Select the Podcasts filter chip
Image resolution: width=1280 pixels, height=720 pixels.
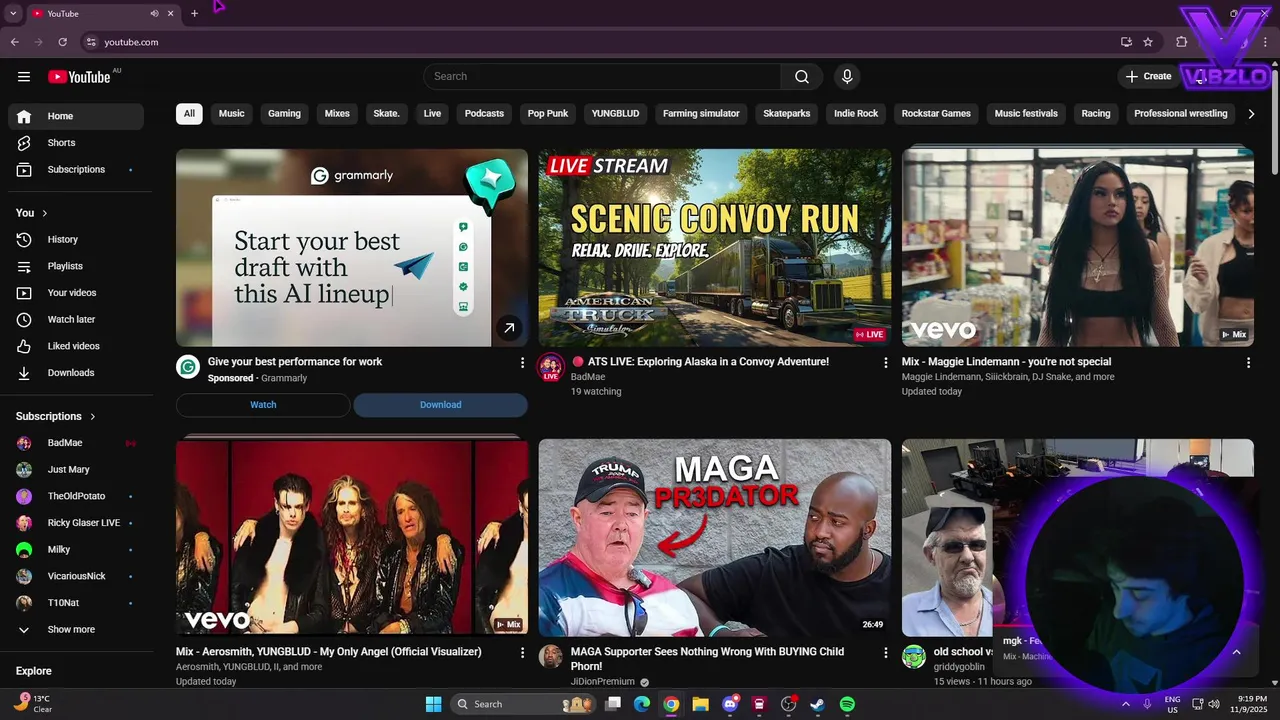(x=484, y=114)
